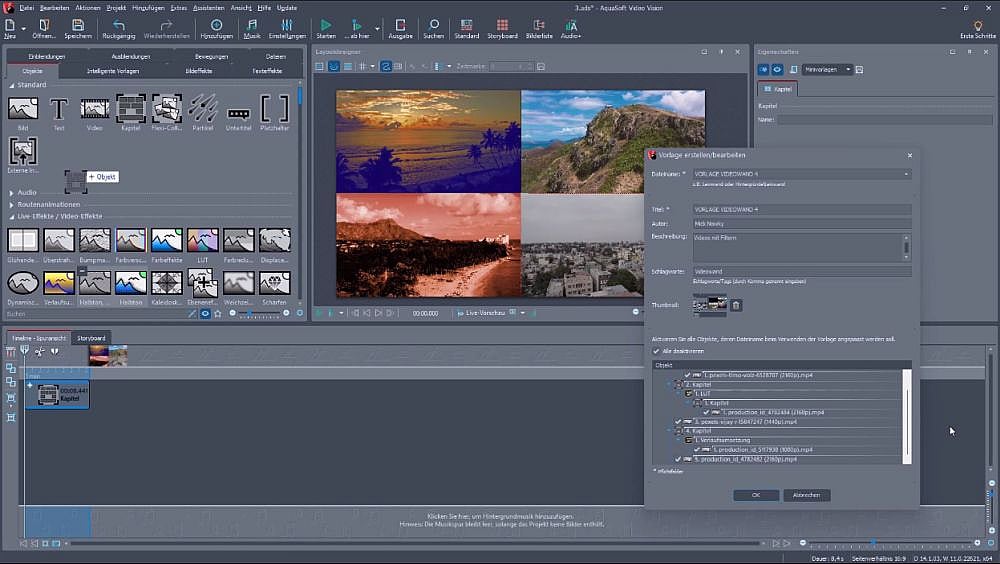The height and width of the screenshot is (564, 1000).
Task: Open the Musik toolbar icon
Action: [251, 27]
